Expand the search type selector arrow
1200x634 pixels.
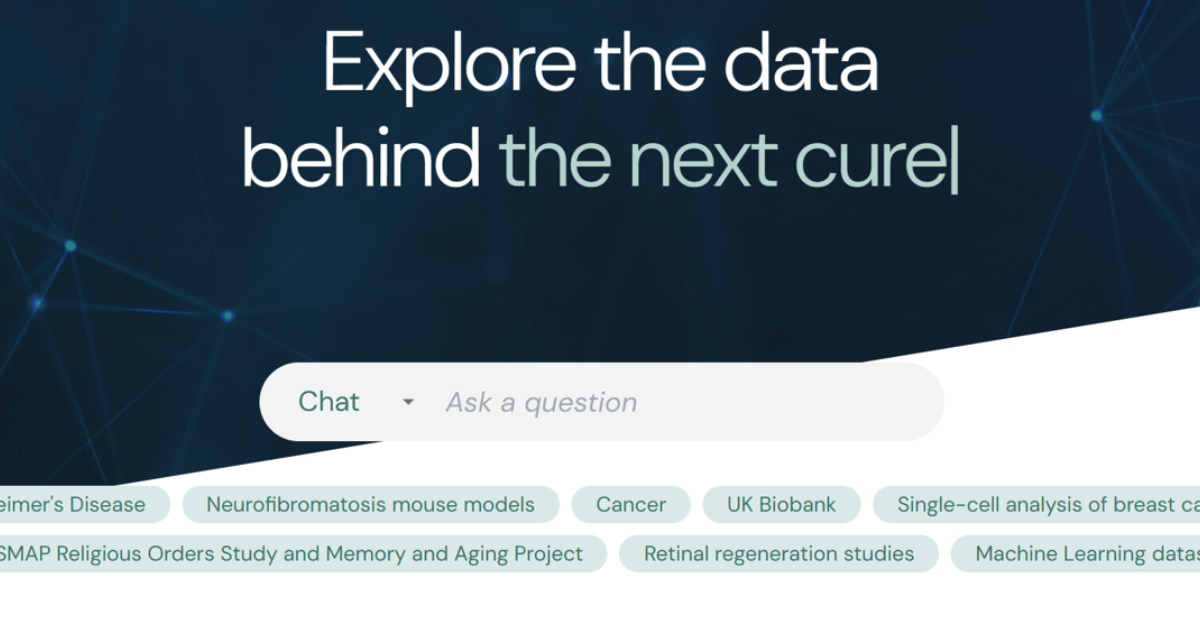[407, 402]
